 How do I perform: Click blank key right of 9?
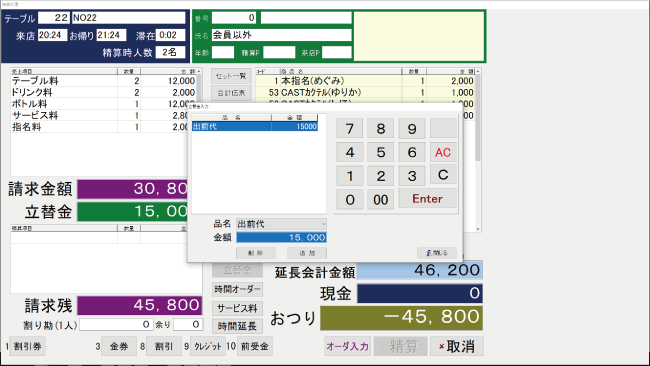point(443,128)
